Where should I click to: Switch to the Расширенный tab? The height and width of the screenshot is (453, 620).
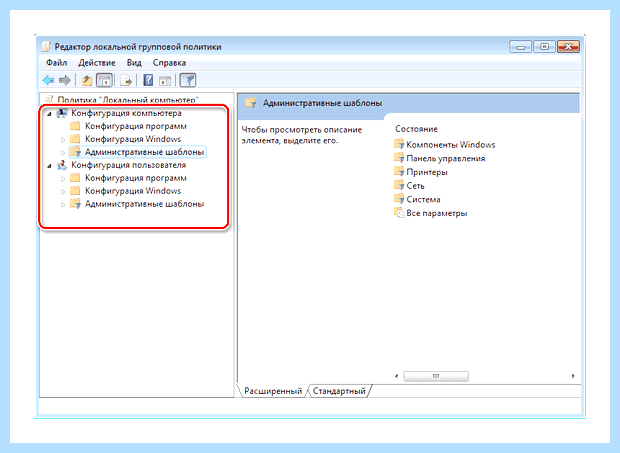[x=273, y=391]
